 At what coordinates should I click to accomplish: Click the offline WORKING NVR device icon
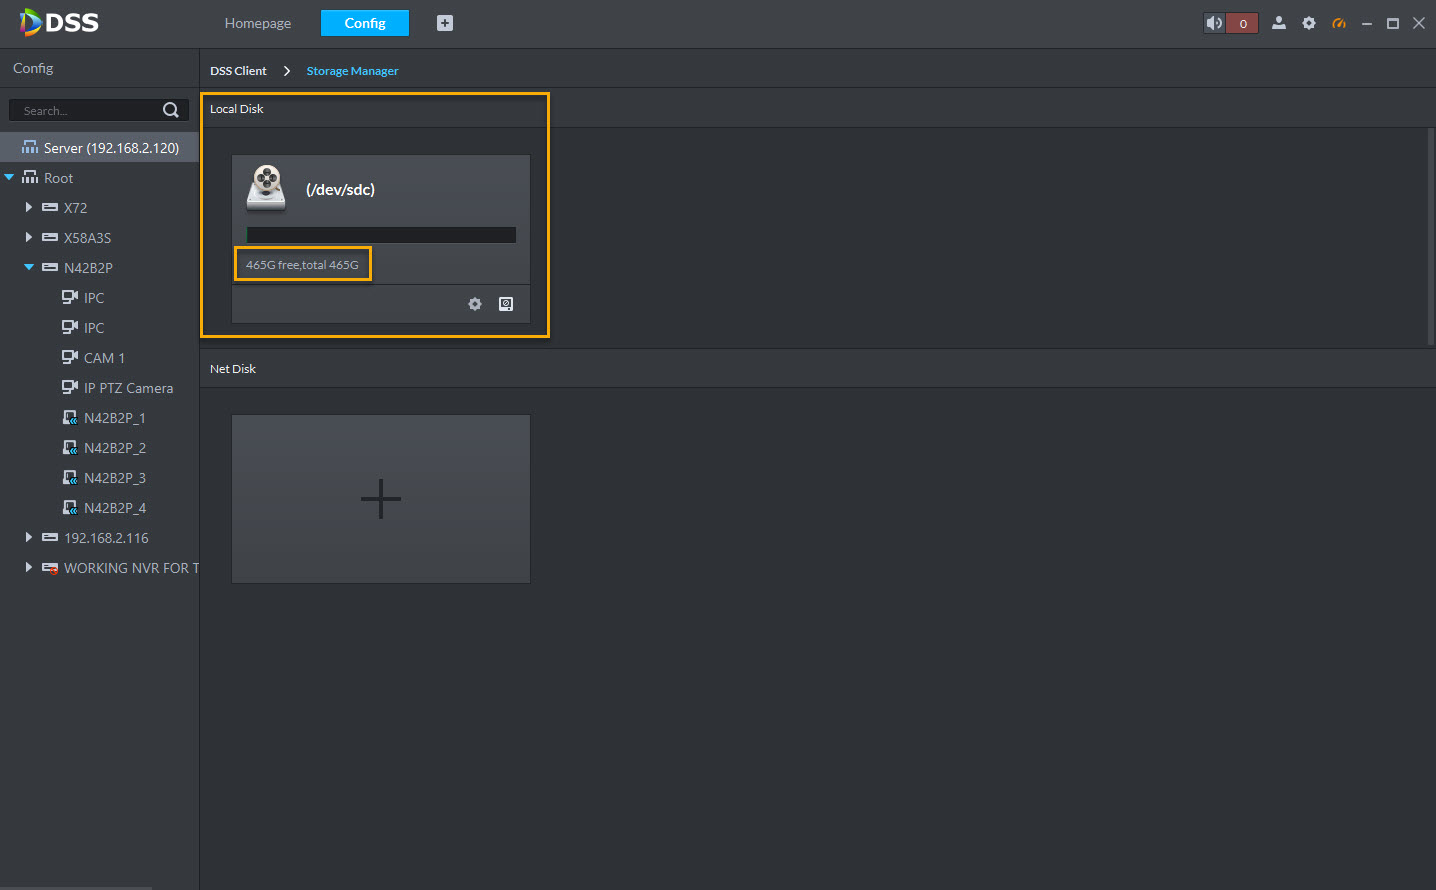tap(50, 568)
